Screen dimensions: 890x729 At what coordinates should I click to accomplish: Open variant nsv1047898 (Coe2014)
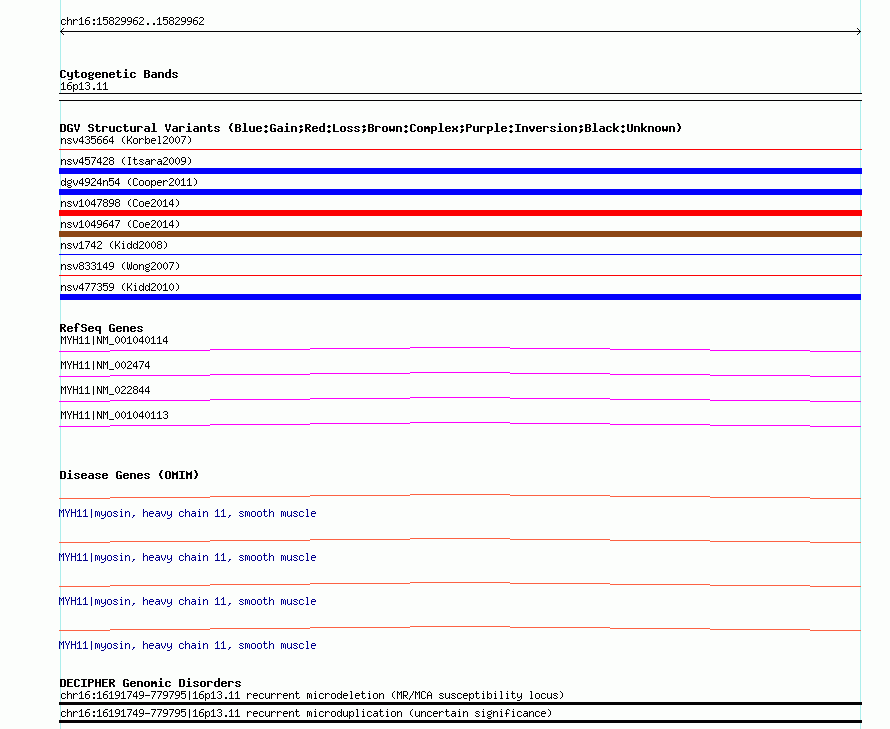(120, 203)
